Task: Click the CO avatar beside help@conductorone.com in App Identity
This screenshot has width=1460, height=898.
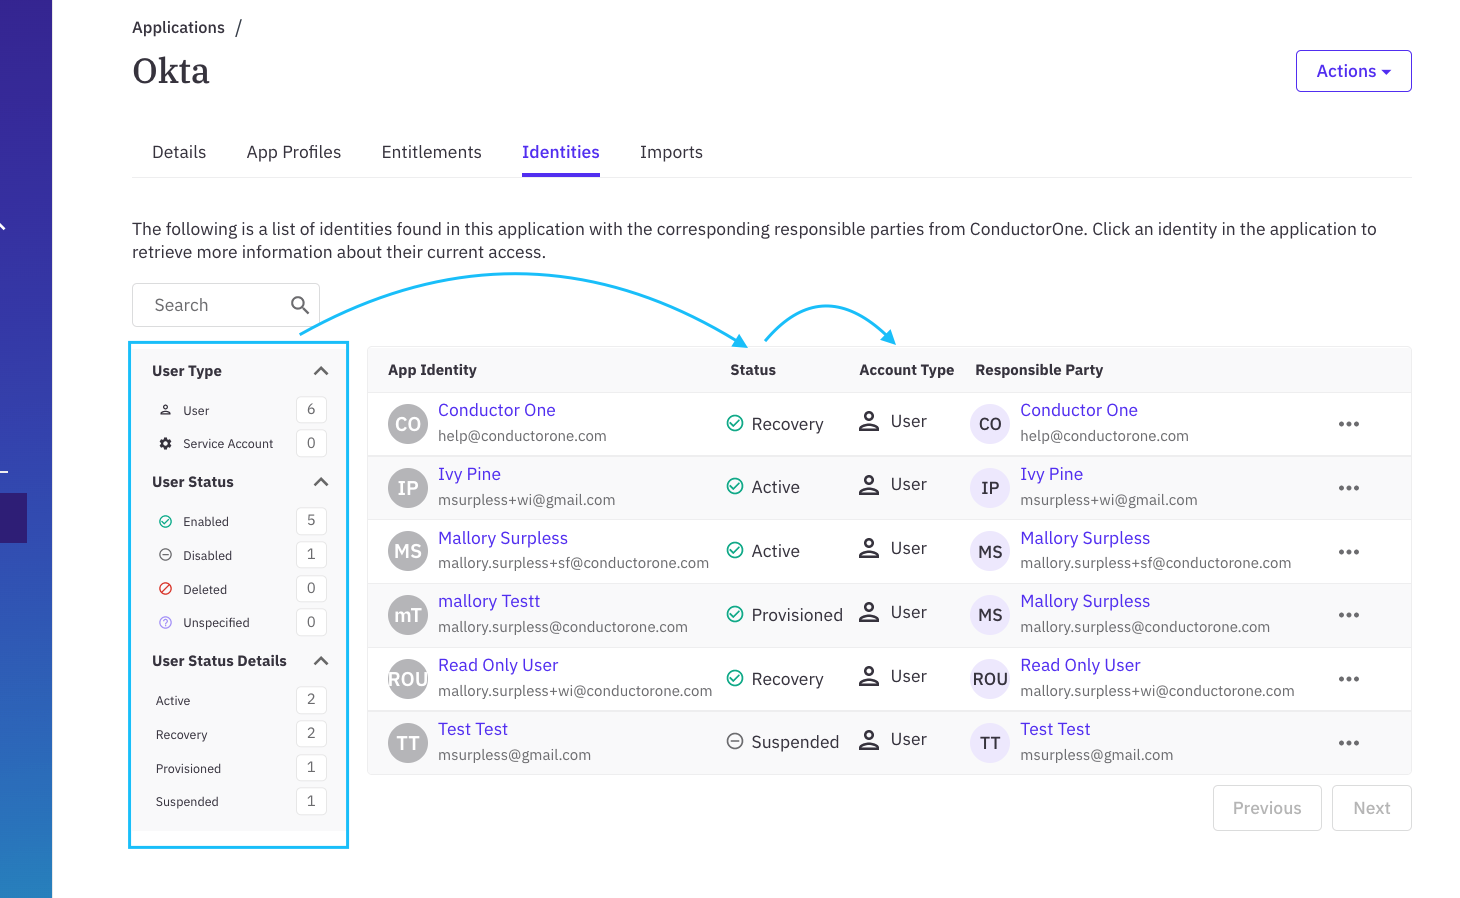Action: [x=408, y=424]
